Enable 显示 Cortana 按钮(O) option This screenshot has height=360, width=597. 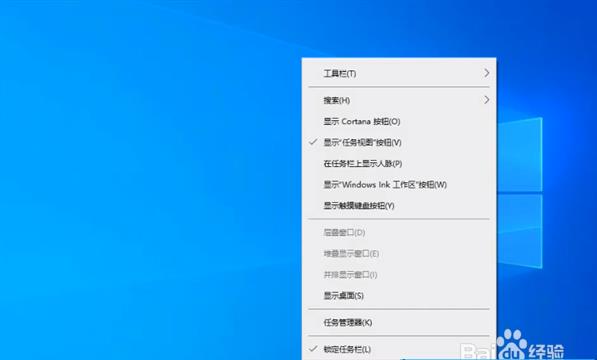point(399,121)
